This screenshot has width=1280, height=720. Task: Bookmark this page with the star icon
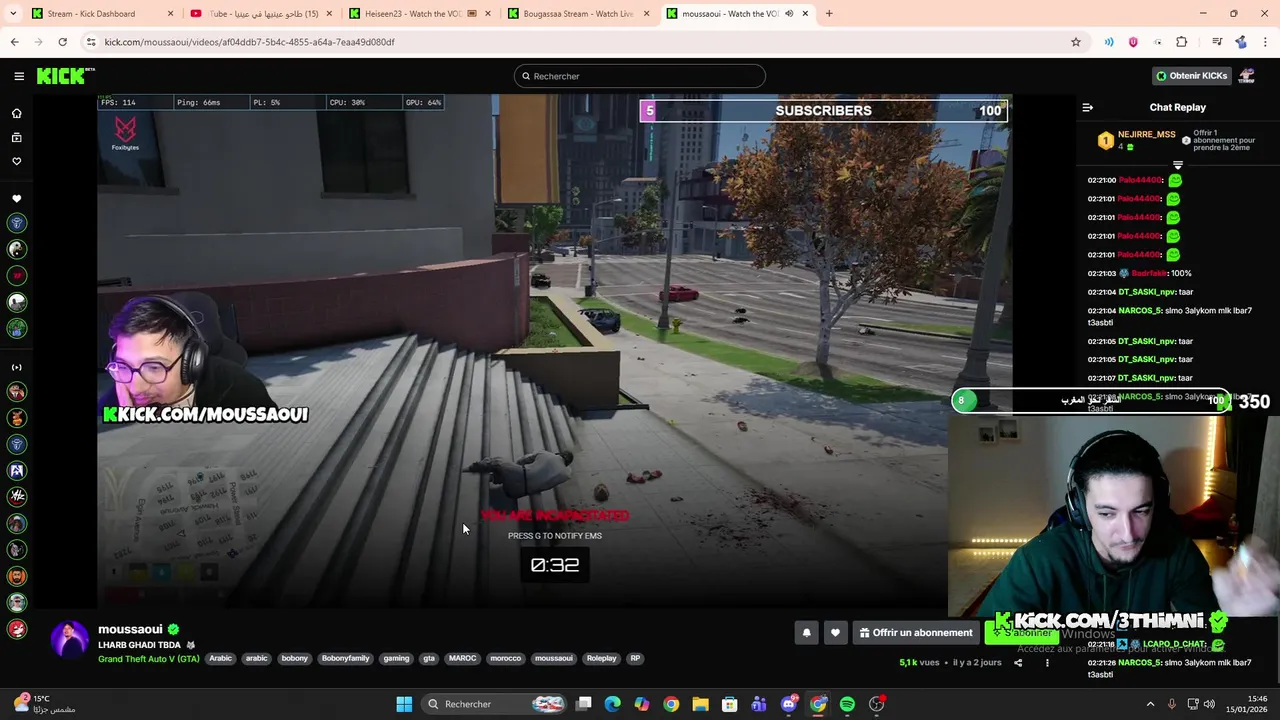1076,42
